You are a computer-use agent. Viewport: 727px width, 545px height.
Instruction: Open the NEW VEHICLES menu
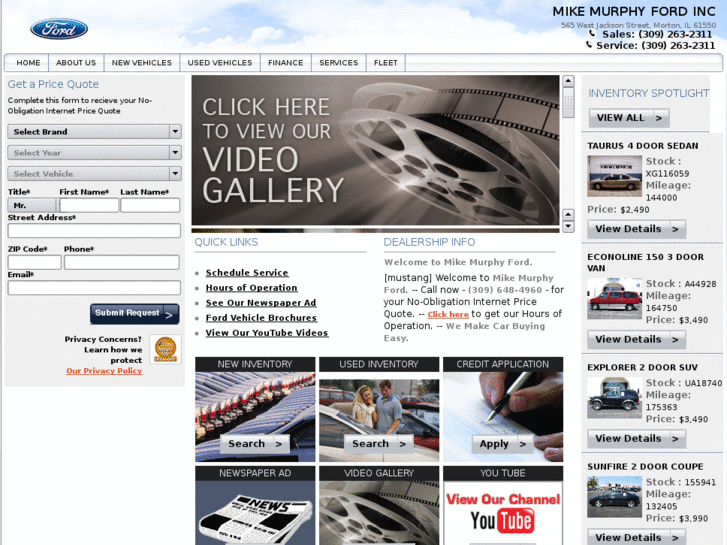(x=141, y=63)
